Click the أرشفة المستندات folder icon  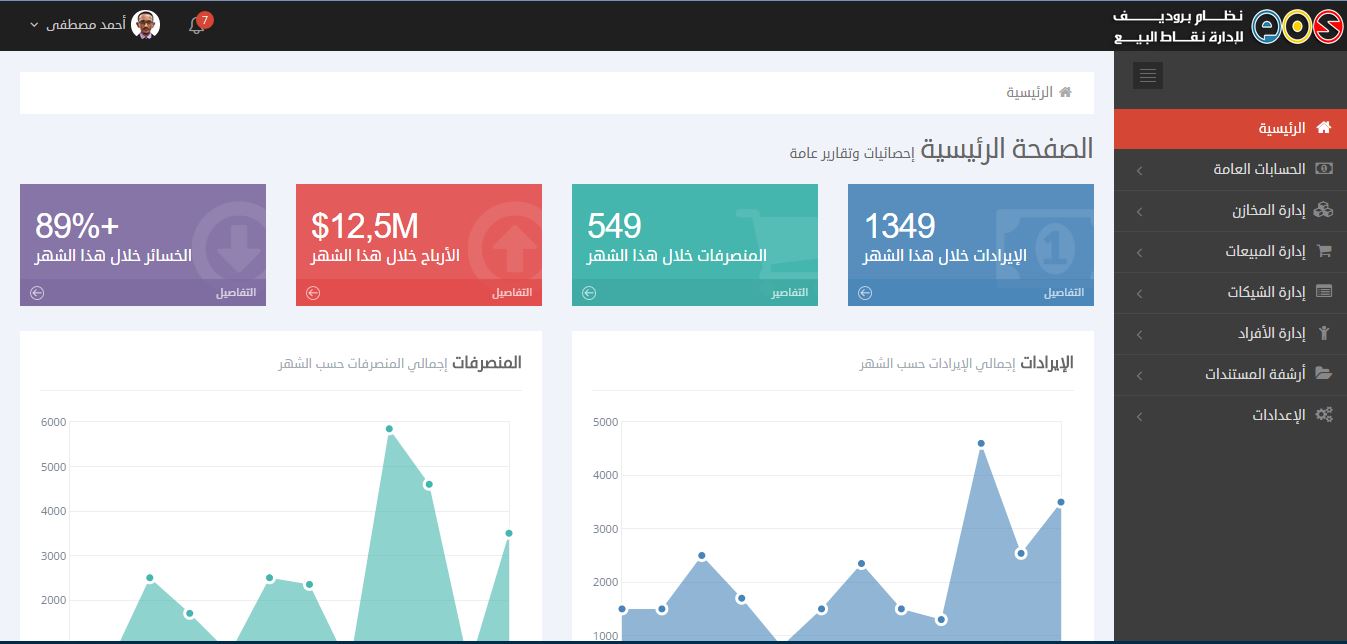tap(1324, 374)
